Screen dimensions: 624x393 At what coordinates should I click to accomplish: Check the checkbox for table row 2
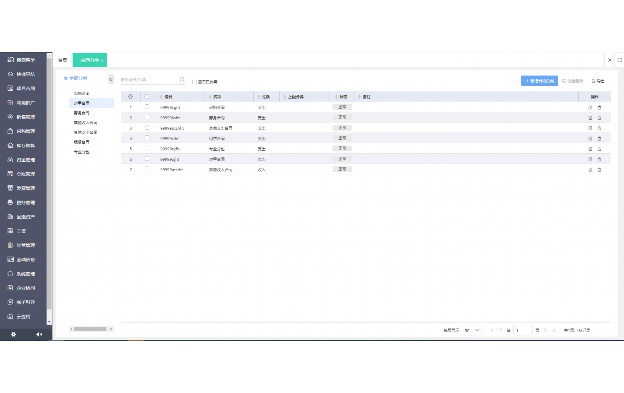coord(146,117)
